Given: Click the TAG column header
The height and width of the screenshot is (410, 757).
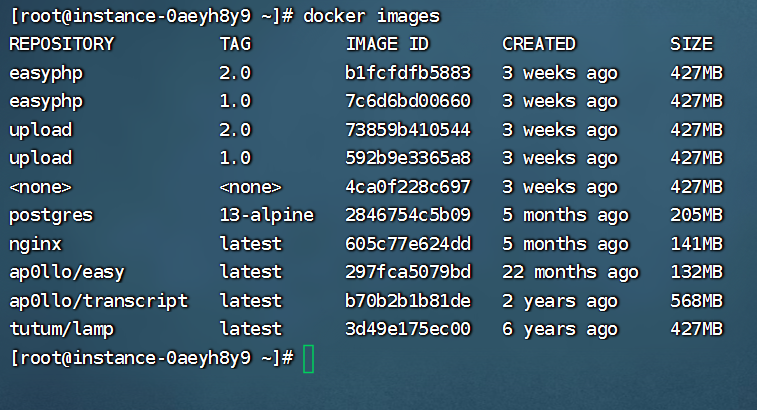Looking at the screenshot, I should pyautogui.click(x=236, y=44).
